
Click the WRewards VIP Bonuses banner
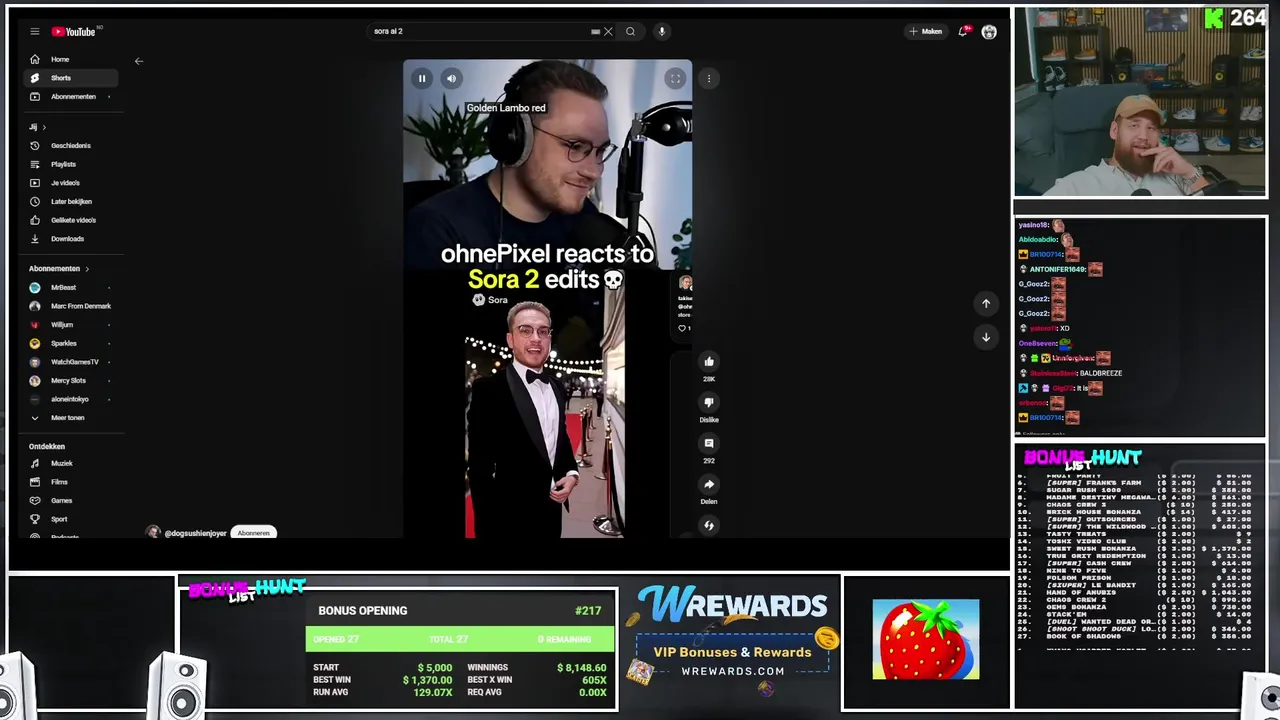tap(733, 651)
